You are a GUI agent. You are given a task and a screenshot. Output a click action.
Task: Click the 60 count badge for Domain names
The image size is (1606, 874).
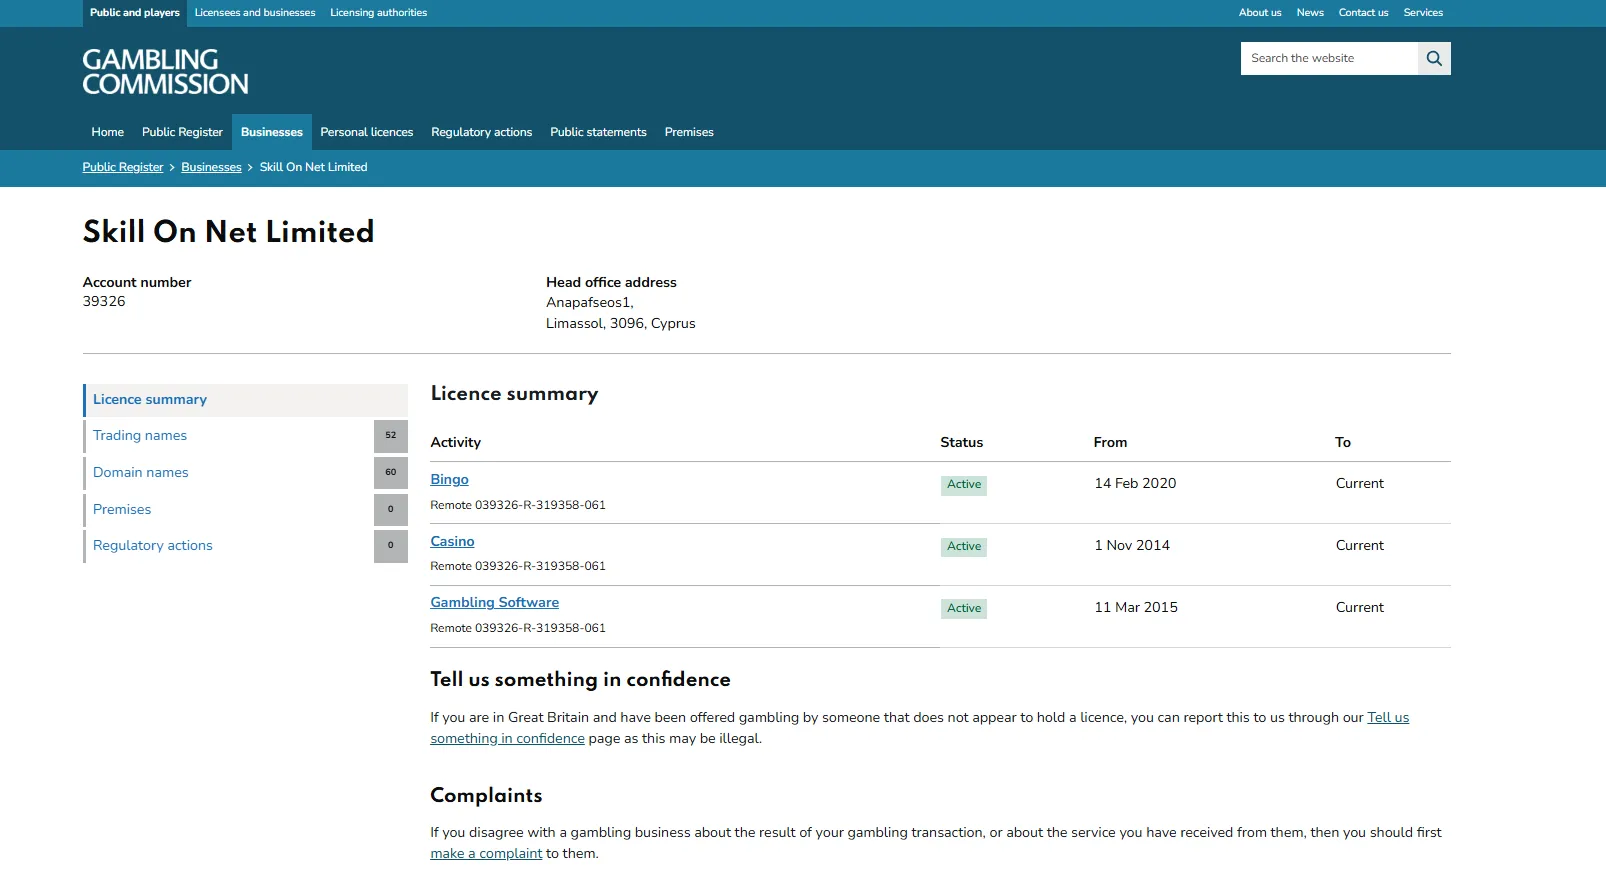tap(391, 473)
